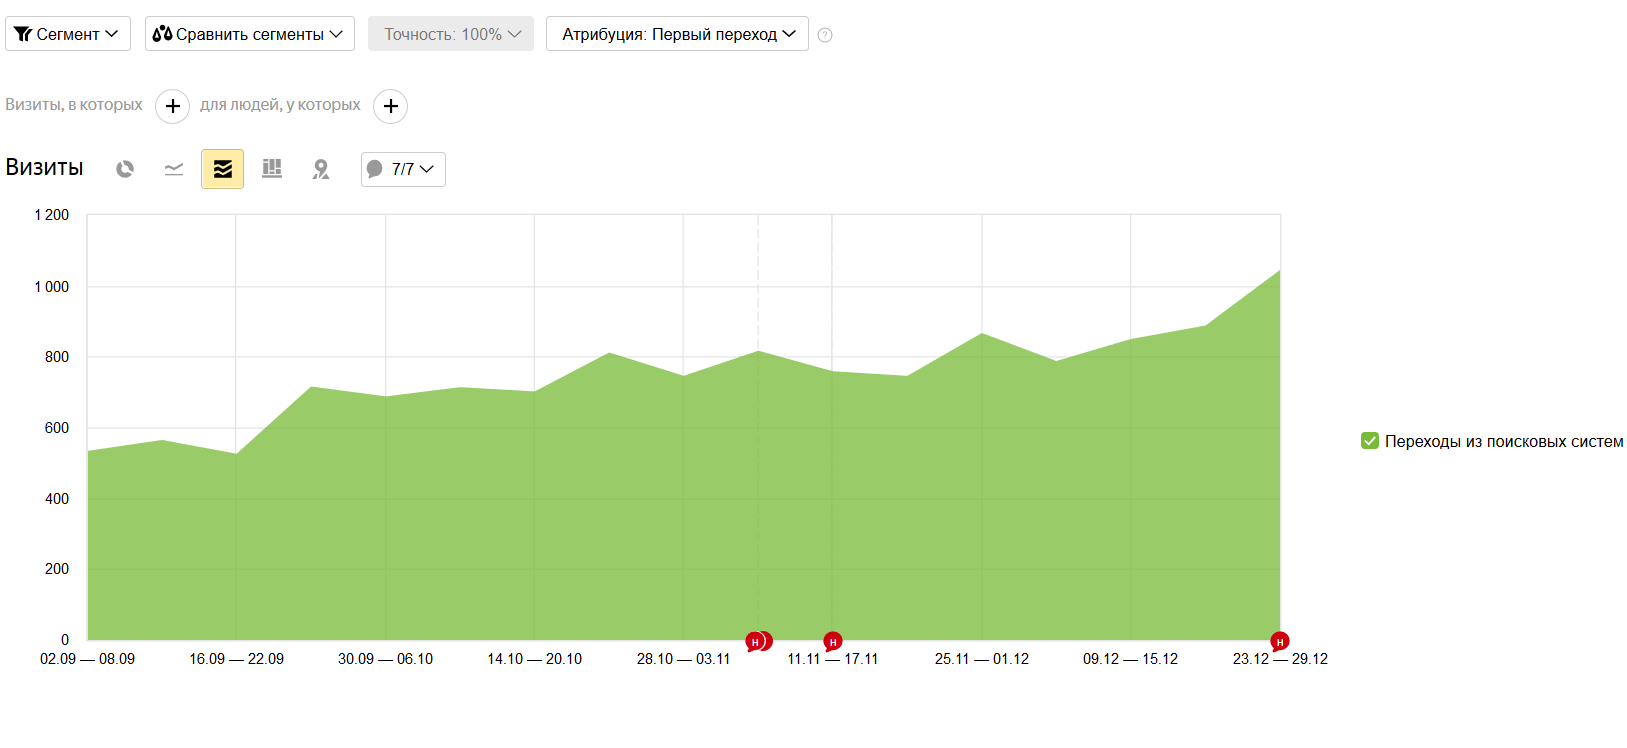The image size is (1627, 748).
Task: Add condition for people with plus icon
Action: tap(390, 106)
